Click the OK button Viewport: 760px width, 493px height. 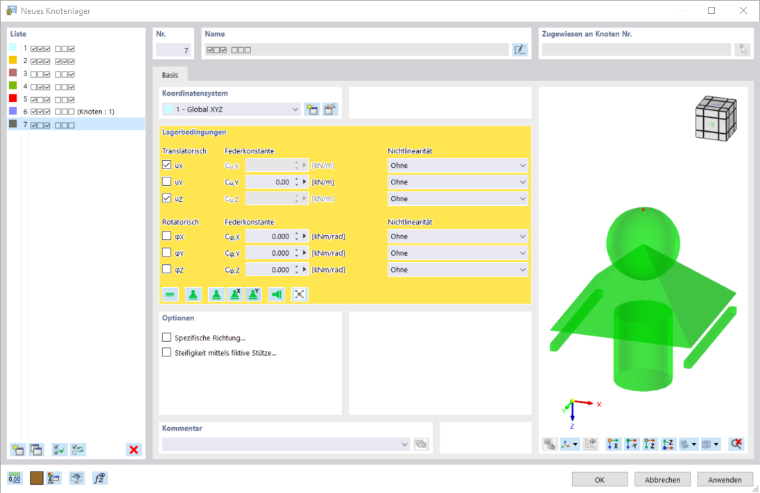[x=600, y=479]
